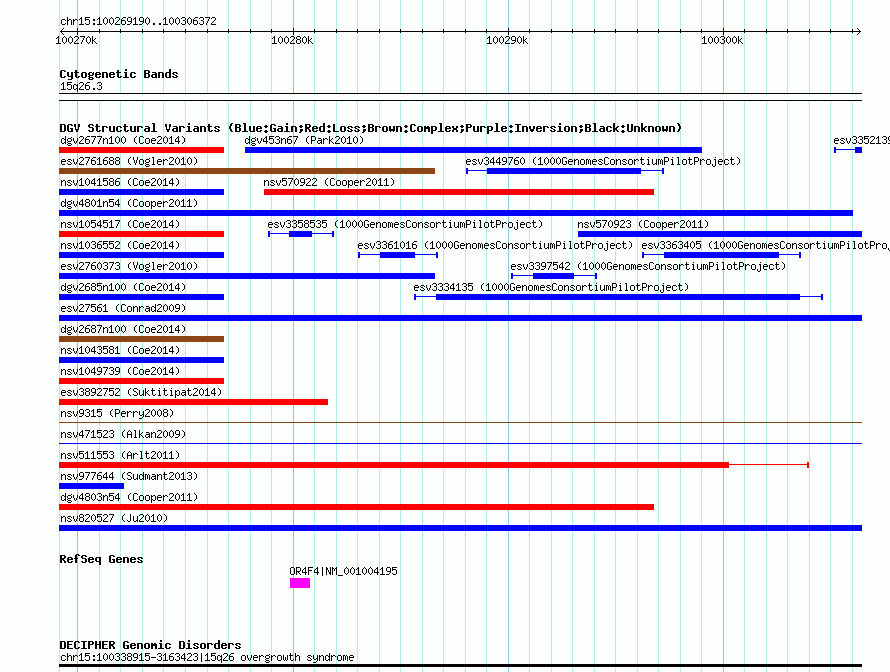Click the nsv570922 (Cooper2011) red loss bar
This screenshot has width=890, height=672.
tap(459, 192)
